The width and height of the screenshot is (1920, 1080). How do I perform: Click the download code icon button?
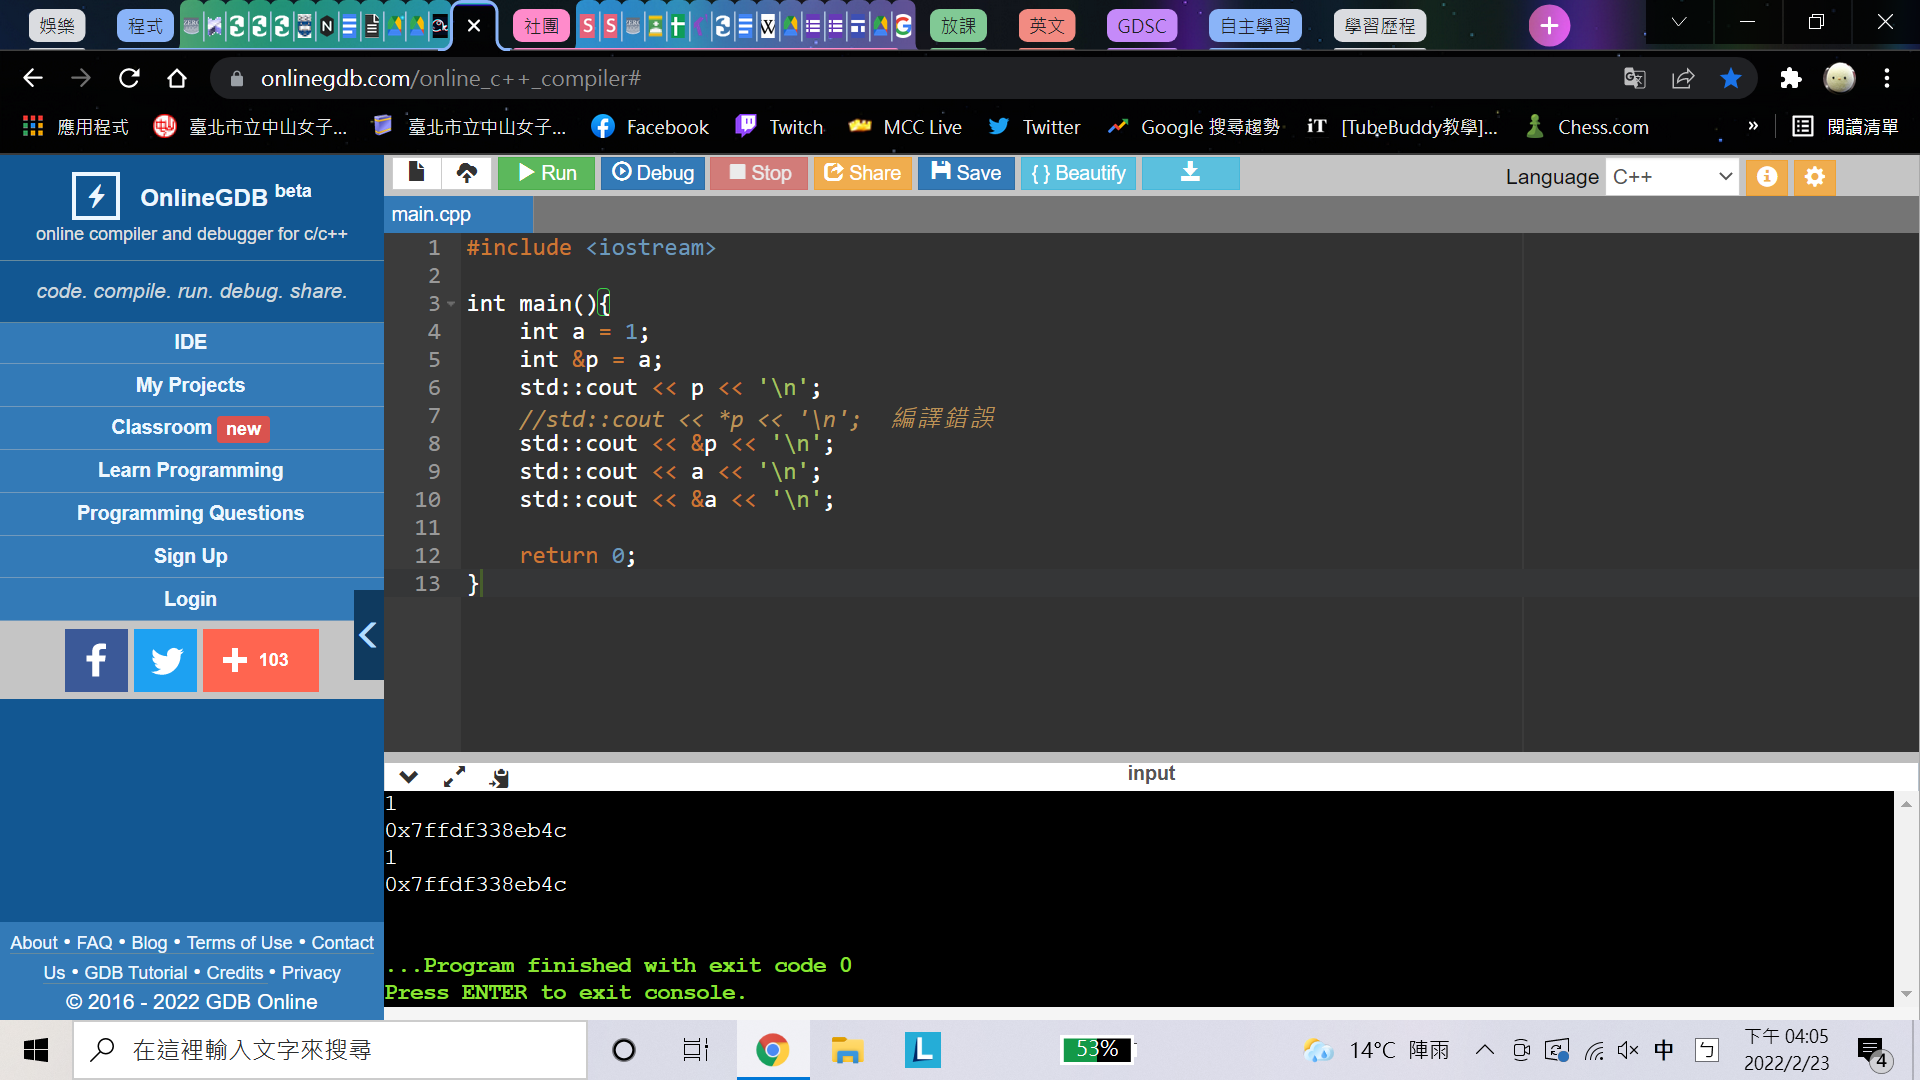pos(1190,173)
